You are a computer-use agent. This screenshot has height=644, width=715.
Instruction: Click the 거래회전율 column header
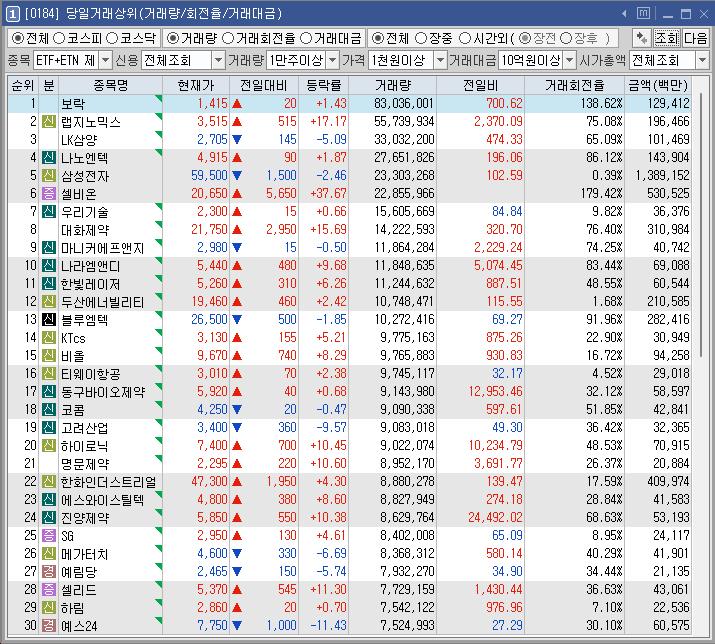coord(575,85)
